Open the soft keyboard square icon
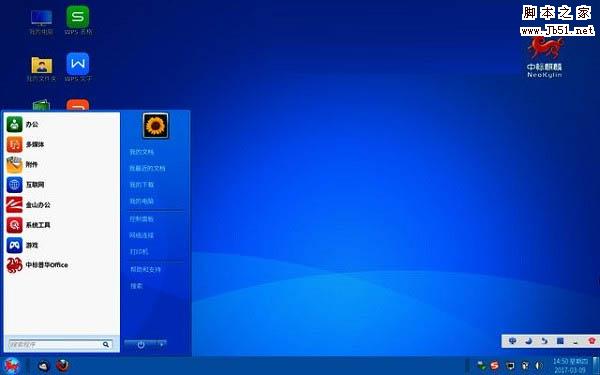Image resolution: width=600 pixels, height=375 pixels. (x=560, y=341)
